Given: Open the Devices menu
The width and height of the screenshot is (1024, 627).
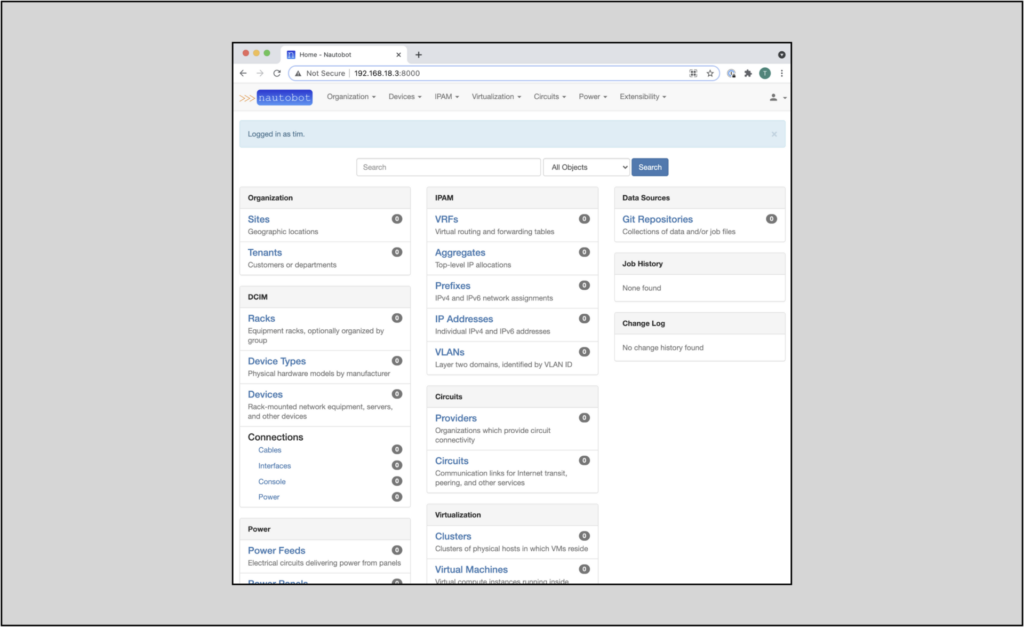Looking at the screenshot, I should coord(405,97).
